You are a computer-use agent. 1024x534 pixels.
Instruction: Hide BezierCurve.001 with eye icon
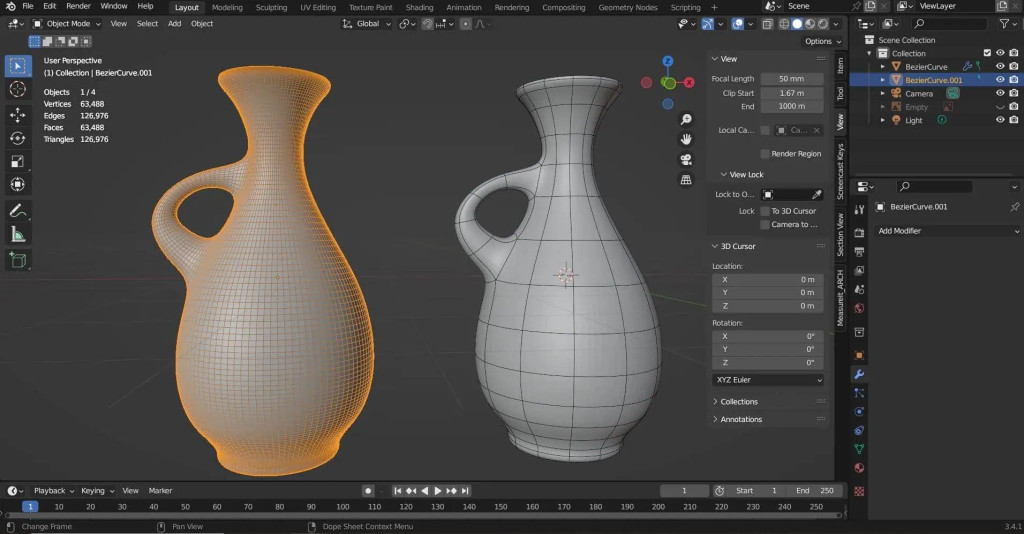pos(1000,80)
